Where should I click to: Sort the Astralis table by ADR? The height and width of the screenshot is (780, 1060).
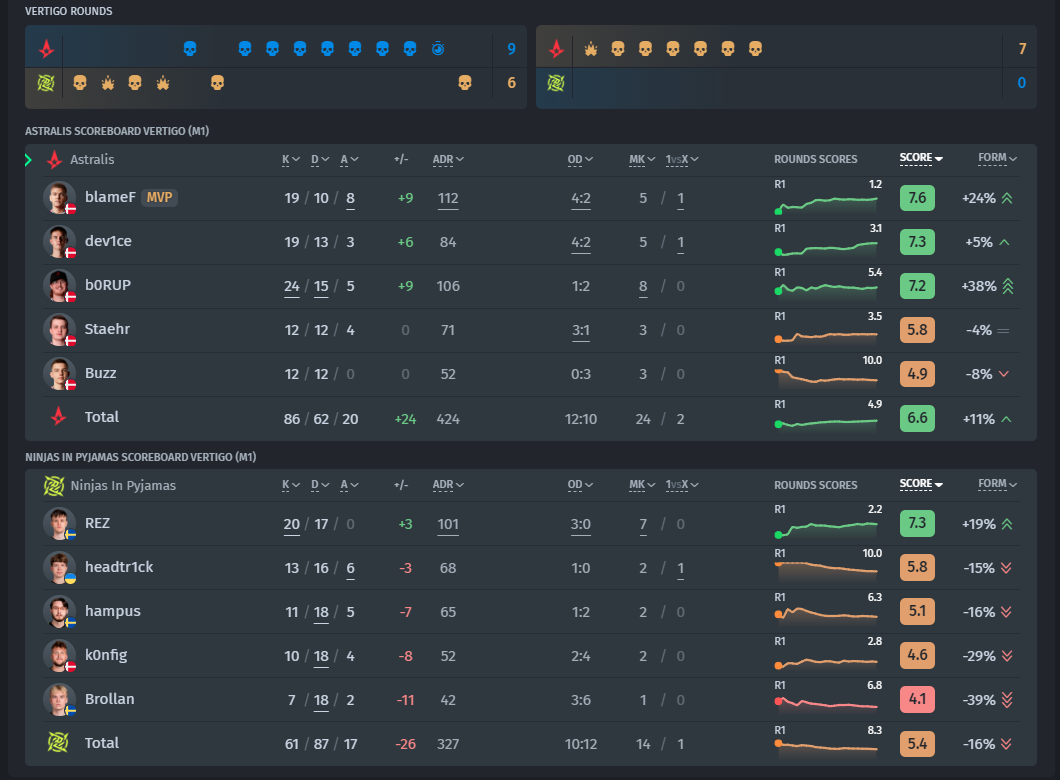coord(448,160)
